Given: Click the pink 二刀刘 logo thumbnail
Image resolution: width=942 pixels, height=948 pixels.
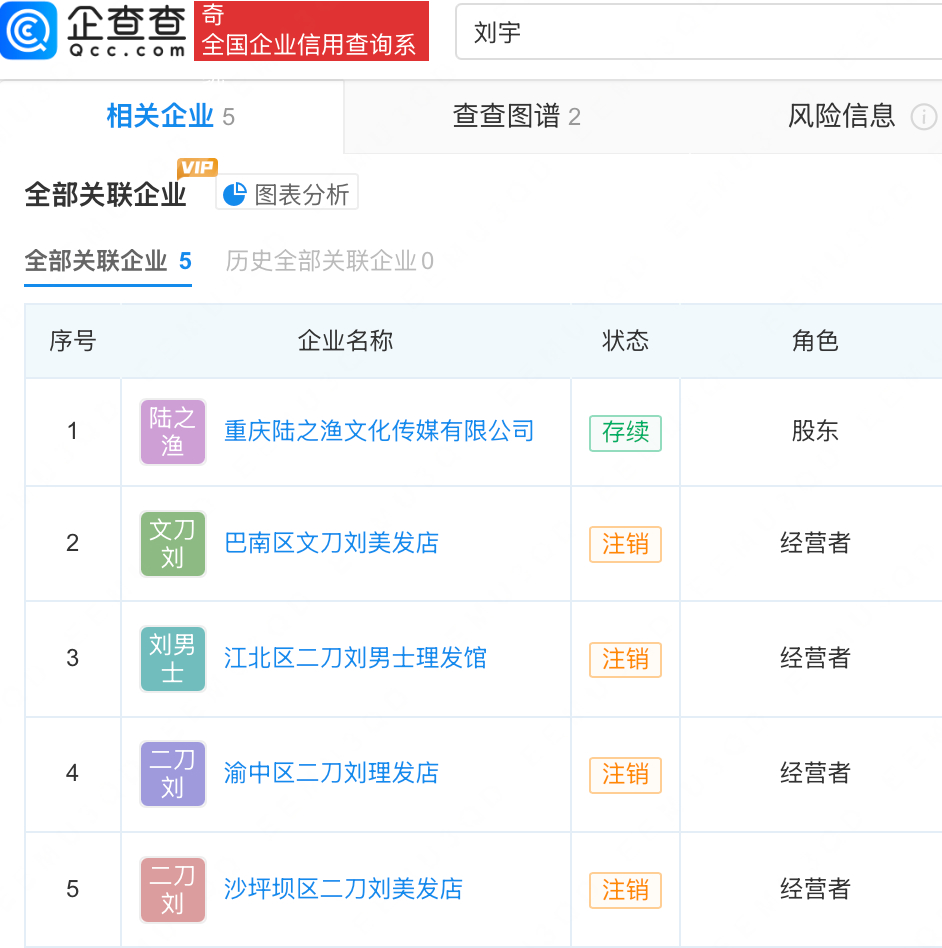Looking at the screenshot, I should [x=173, y=889].
